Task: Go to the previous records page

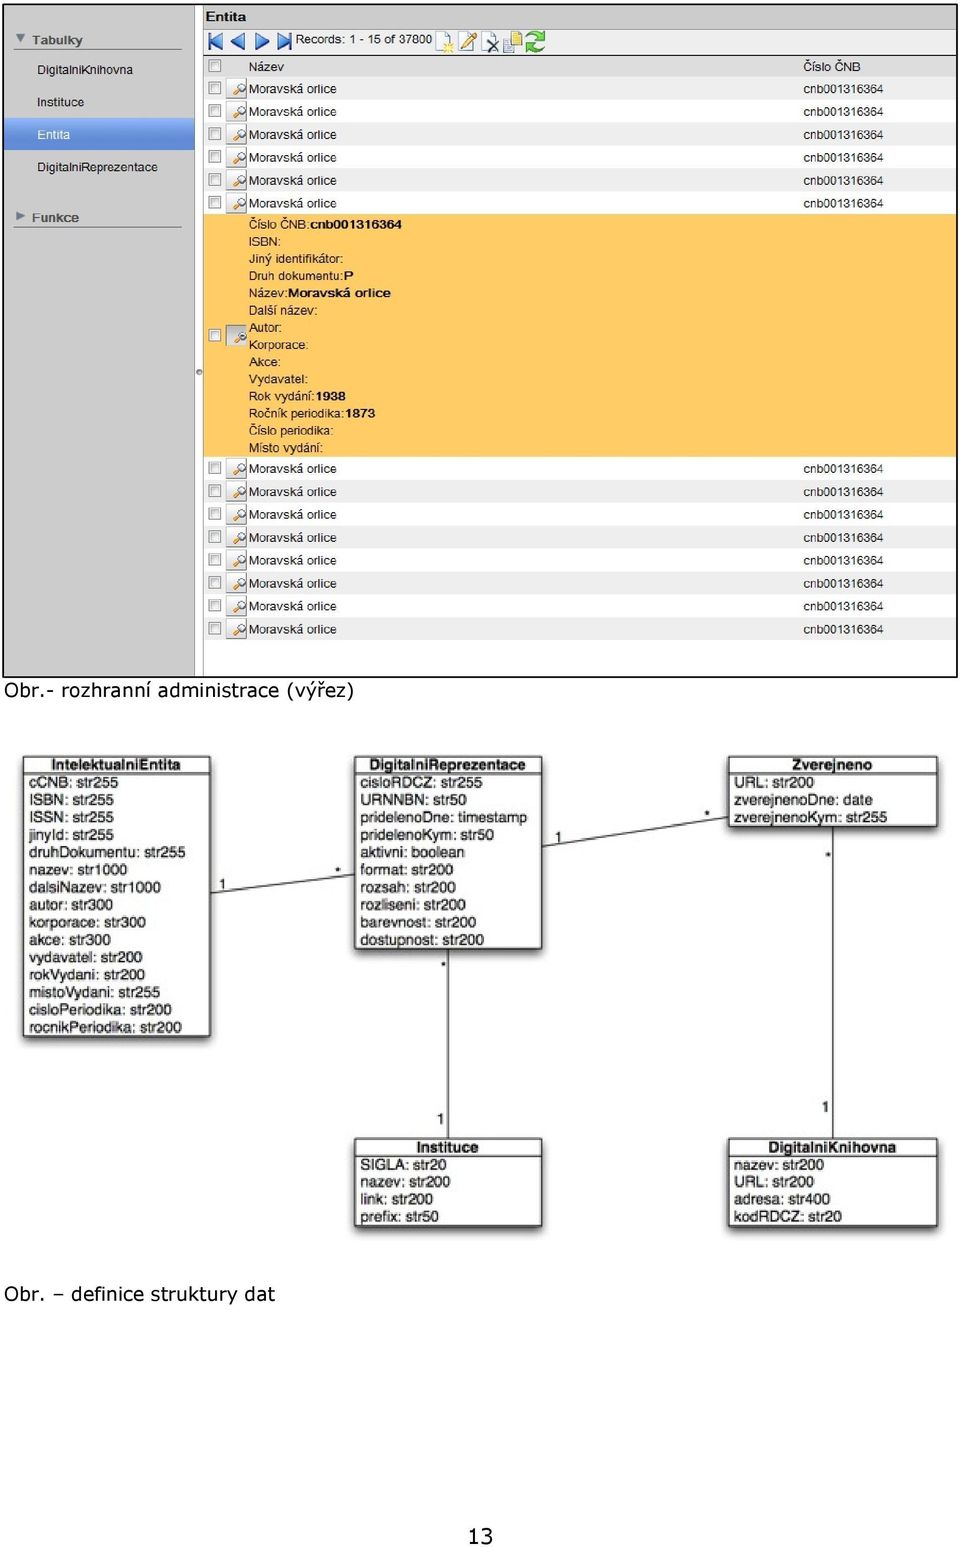Action: pos(238,41)
